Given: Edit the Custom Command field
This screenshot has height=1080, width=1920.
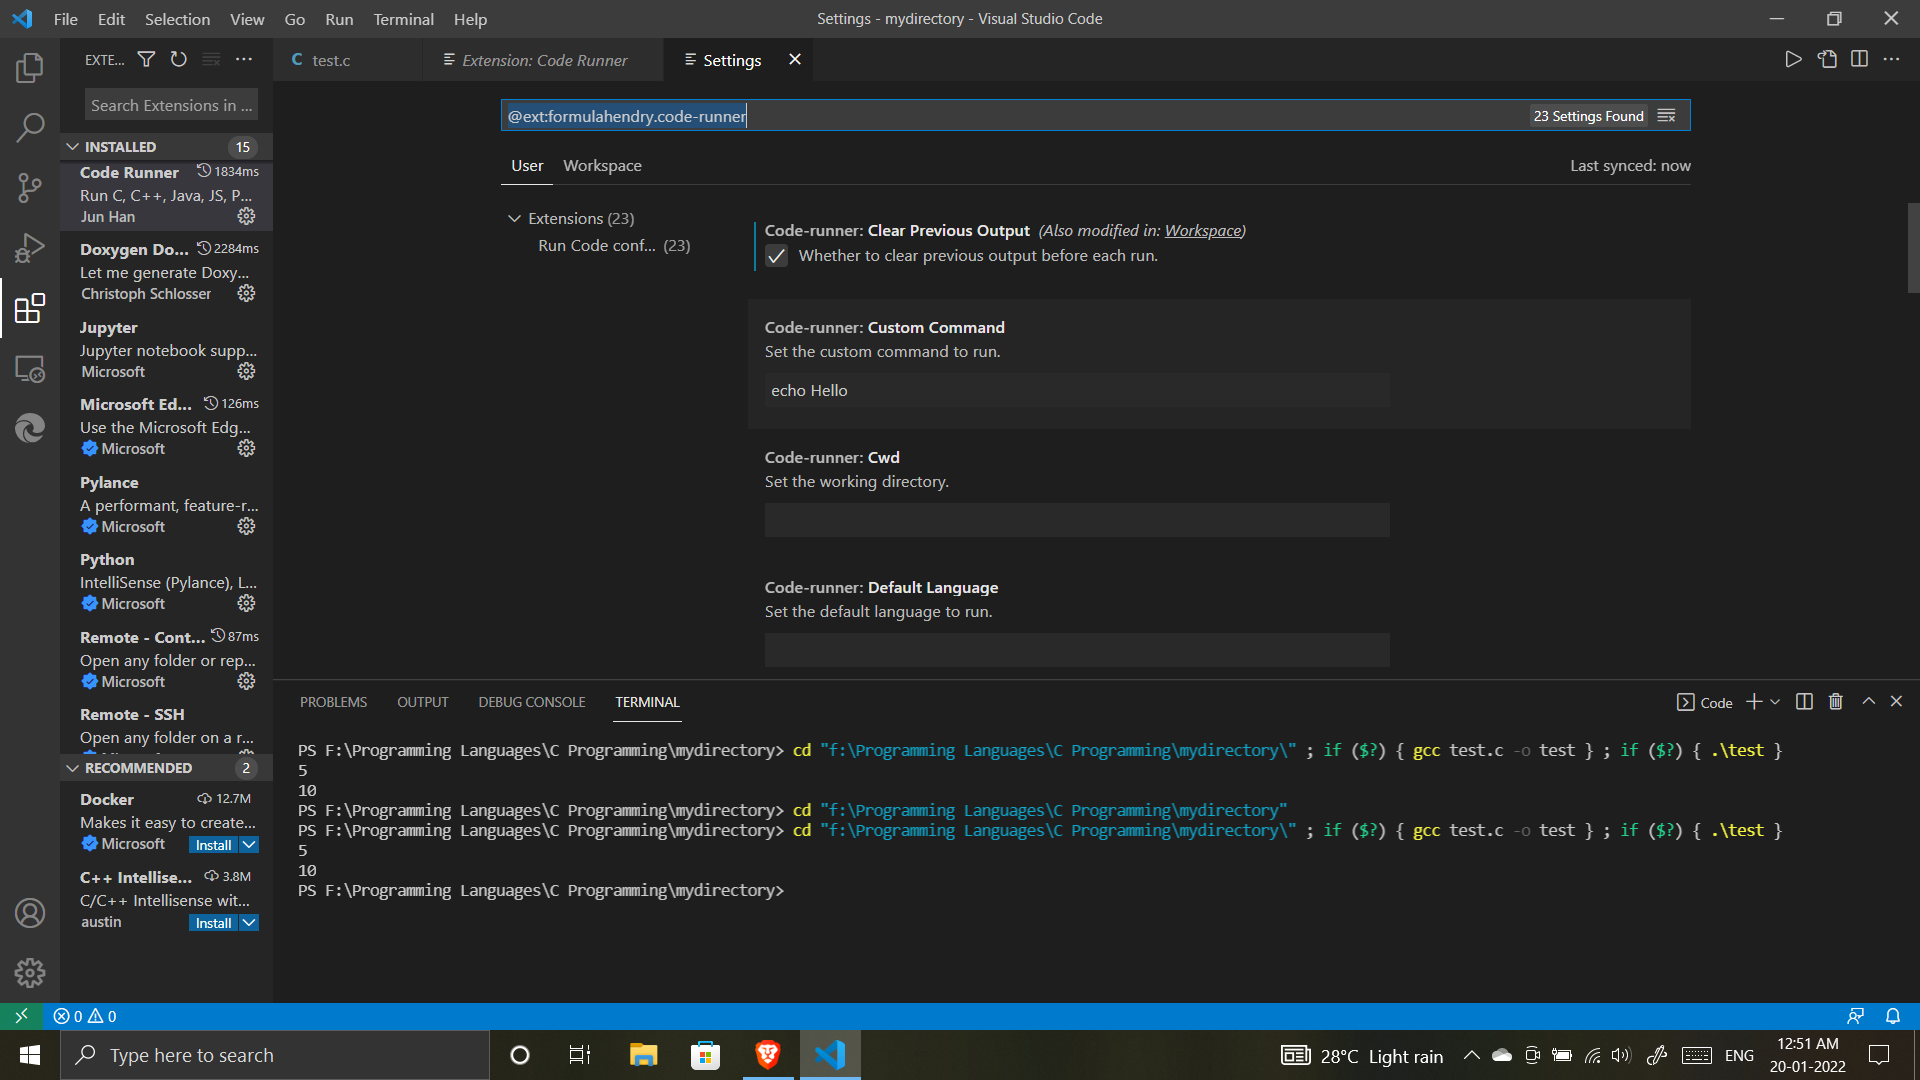Looking at the screenshot, I should (1077, 391).
